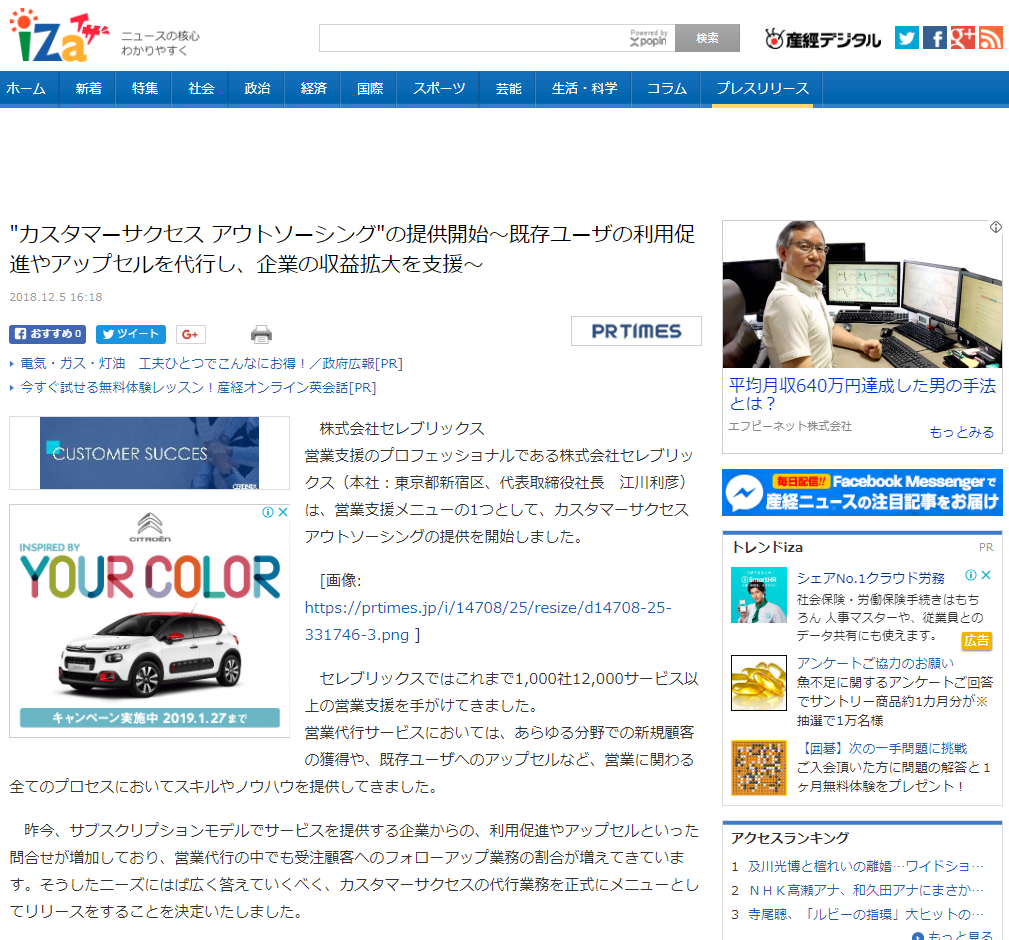The height and width of the screenshot is (940, 1009).
Task: Open the 社会 navigation tab
Action: pos(201,88)
